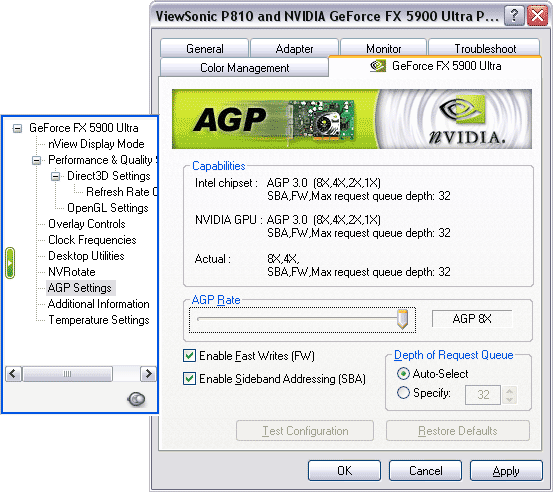This screenshot has width=553, height=492.
Task: Click the request queue spinner up arrow
Action: point(509,391)
